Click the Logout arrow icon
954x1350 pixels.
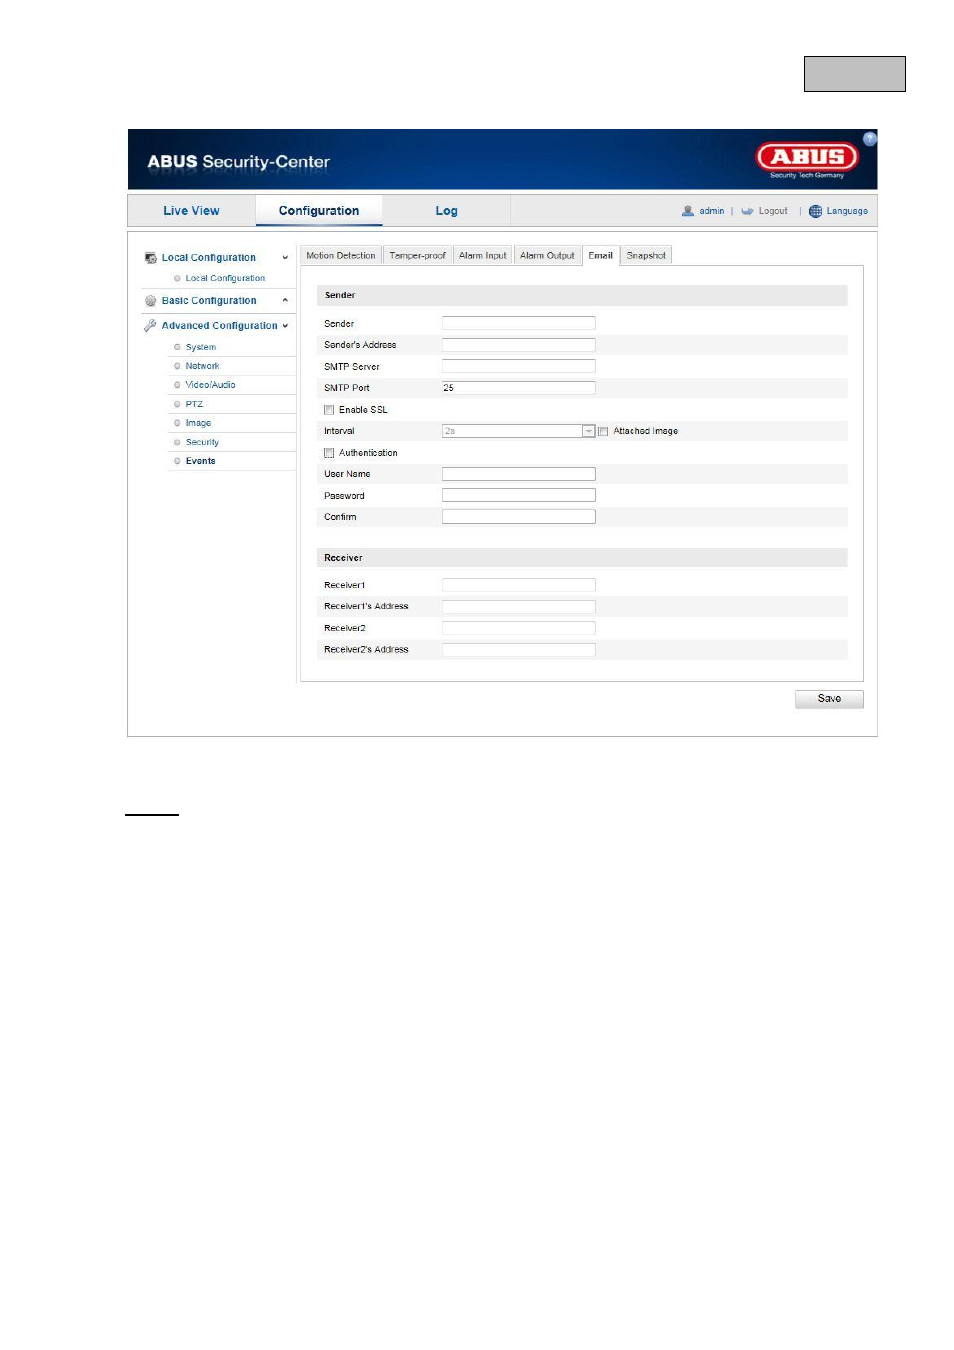click(x=747, y=211)
